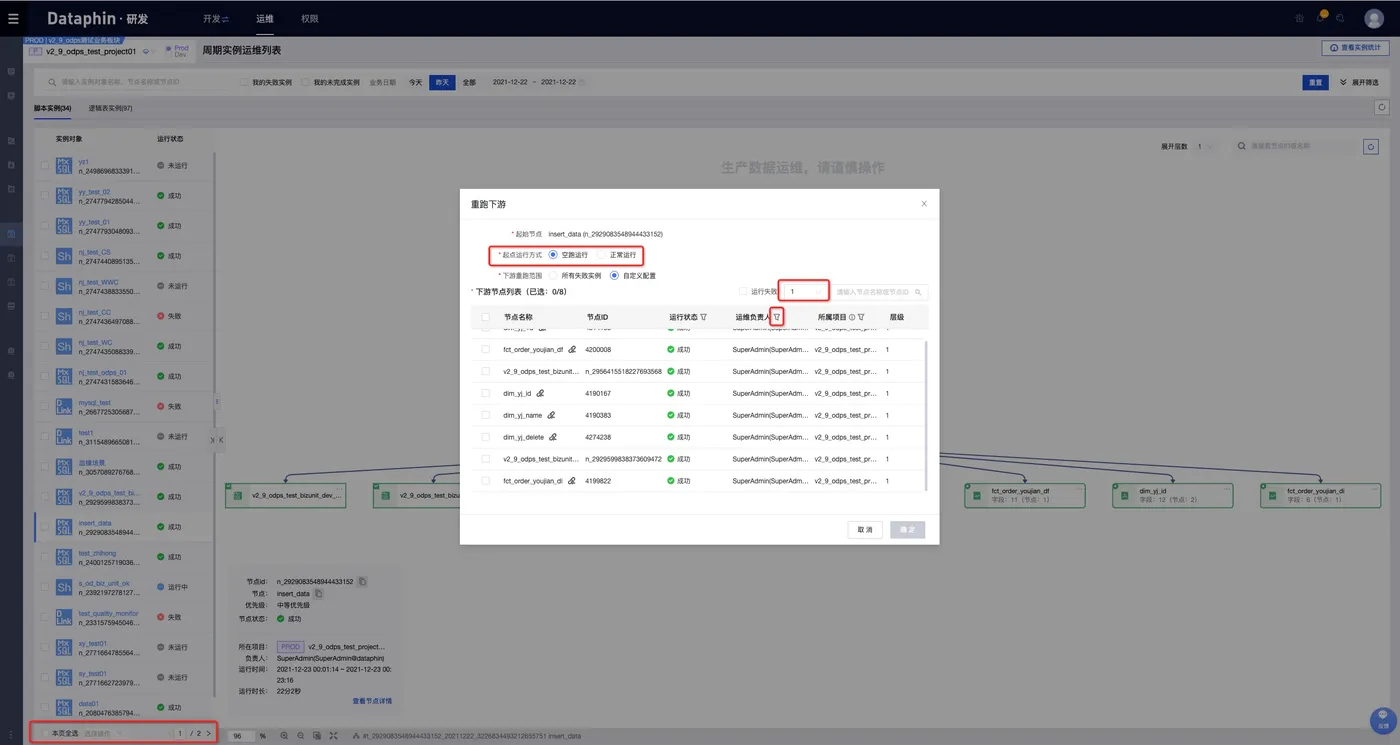Open the 运维 top menu
This screenshot has width=1400, height=745.
point(264,19)
